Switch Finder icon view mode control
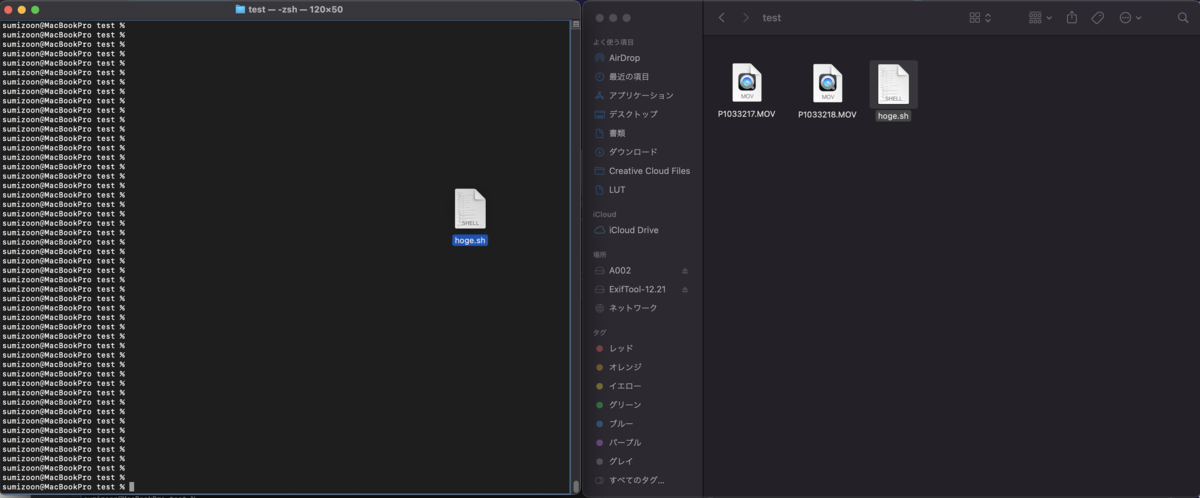Screen dimensions: 1200x498 point(980,18)
